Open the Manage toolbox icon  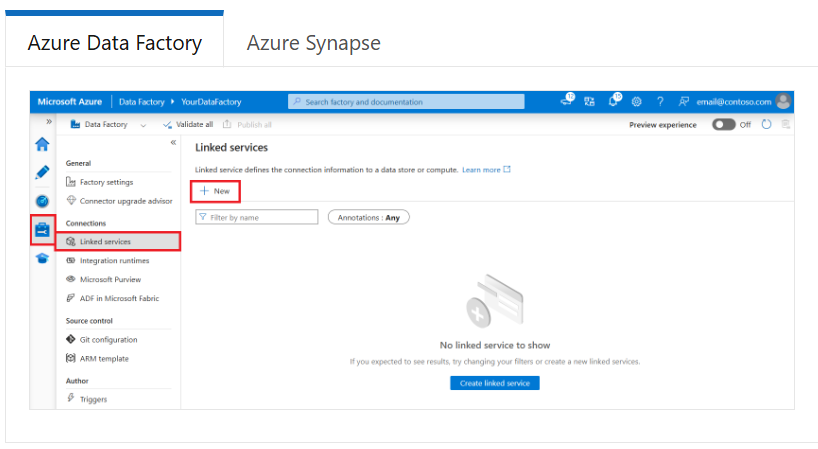[42, 229]
